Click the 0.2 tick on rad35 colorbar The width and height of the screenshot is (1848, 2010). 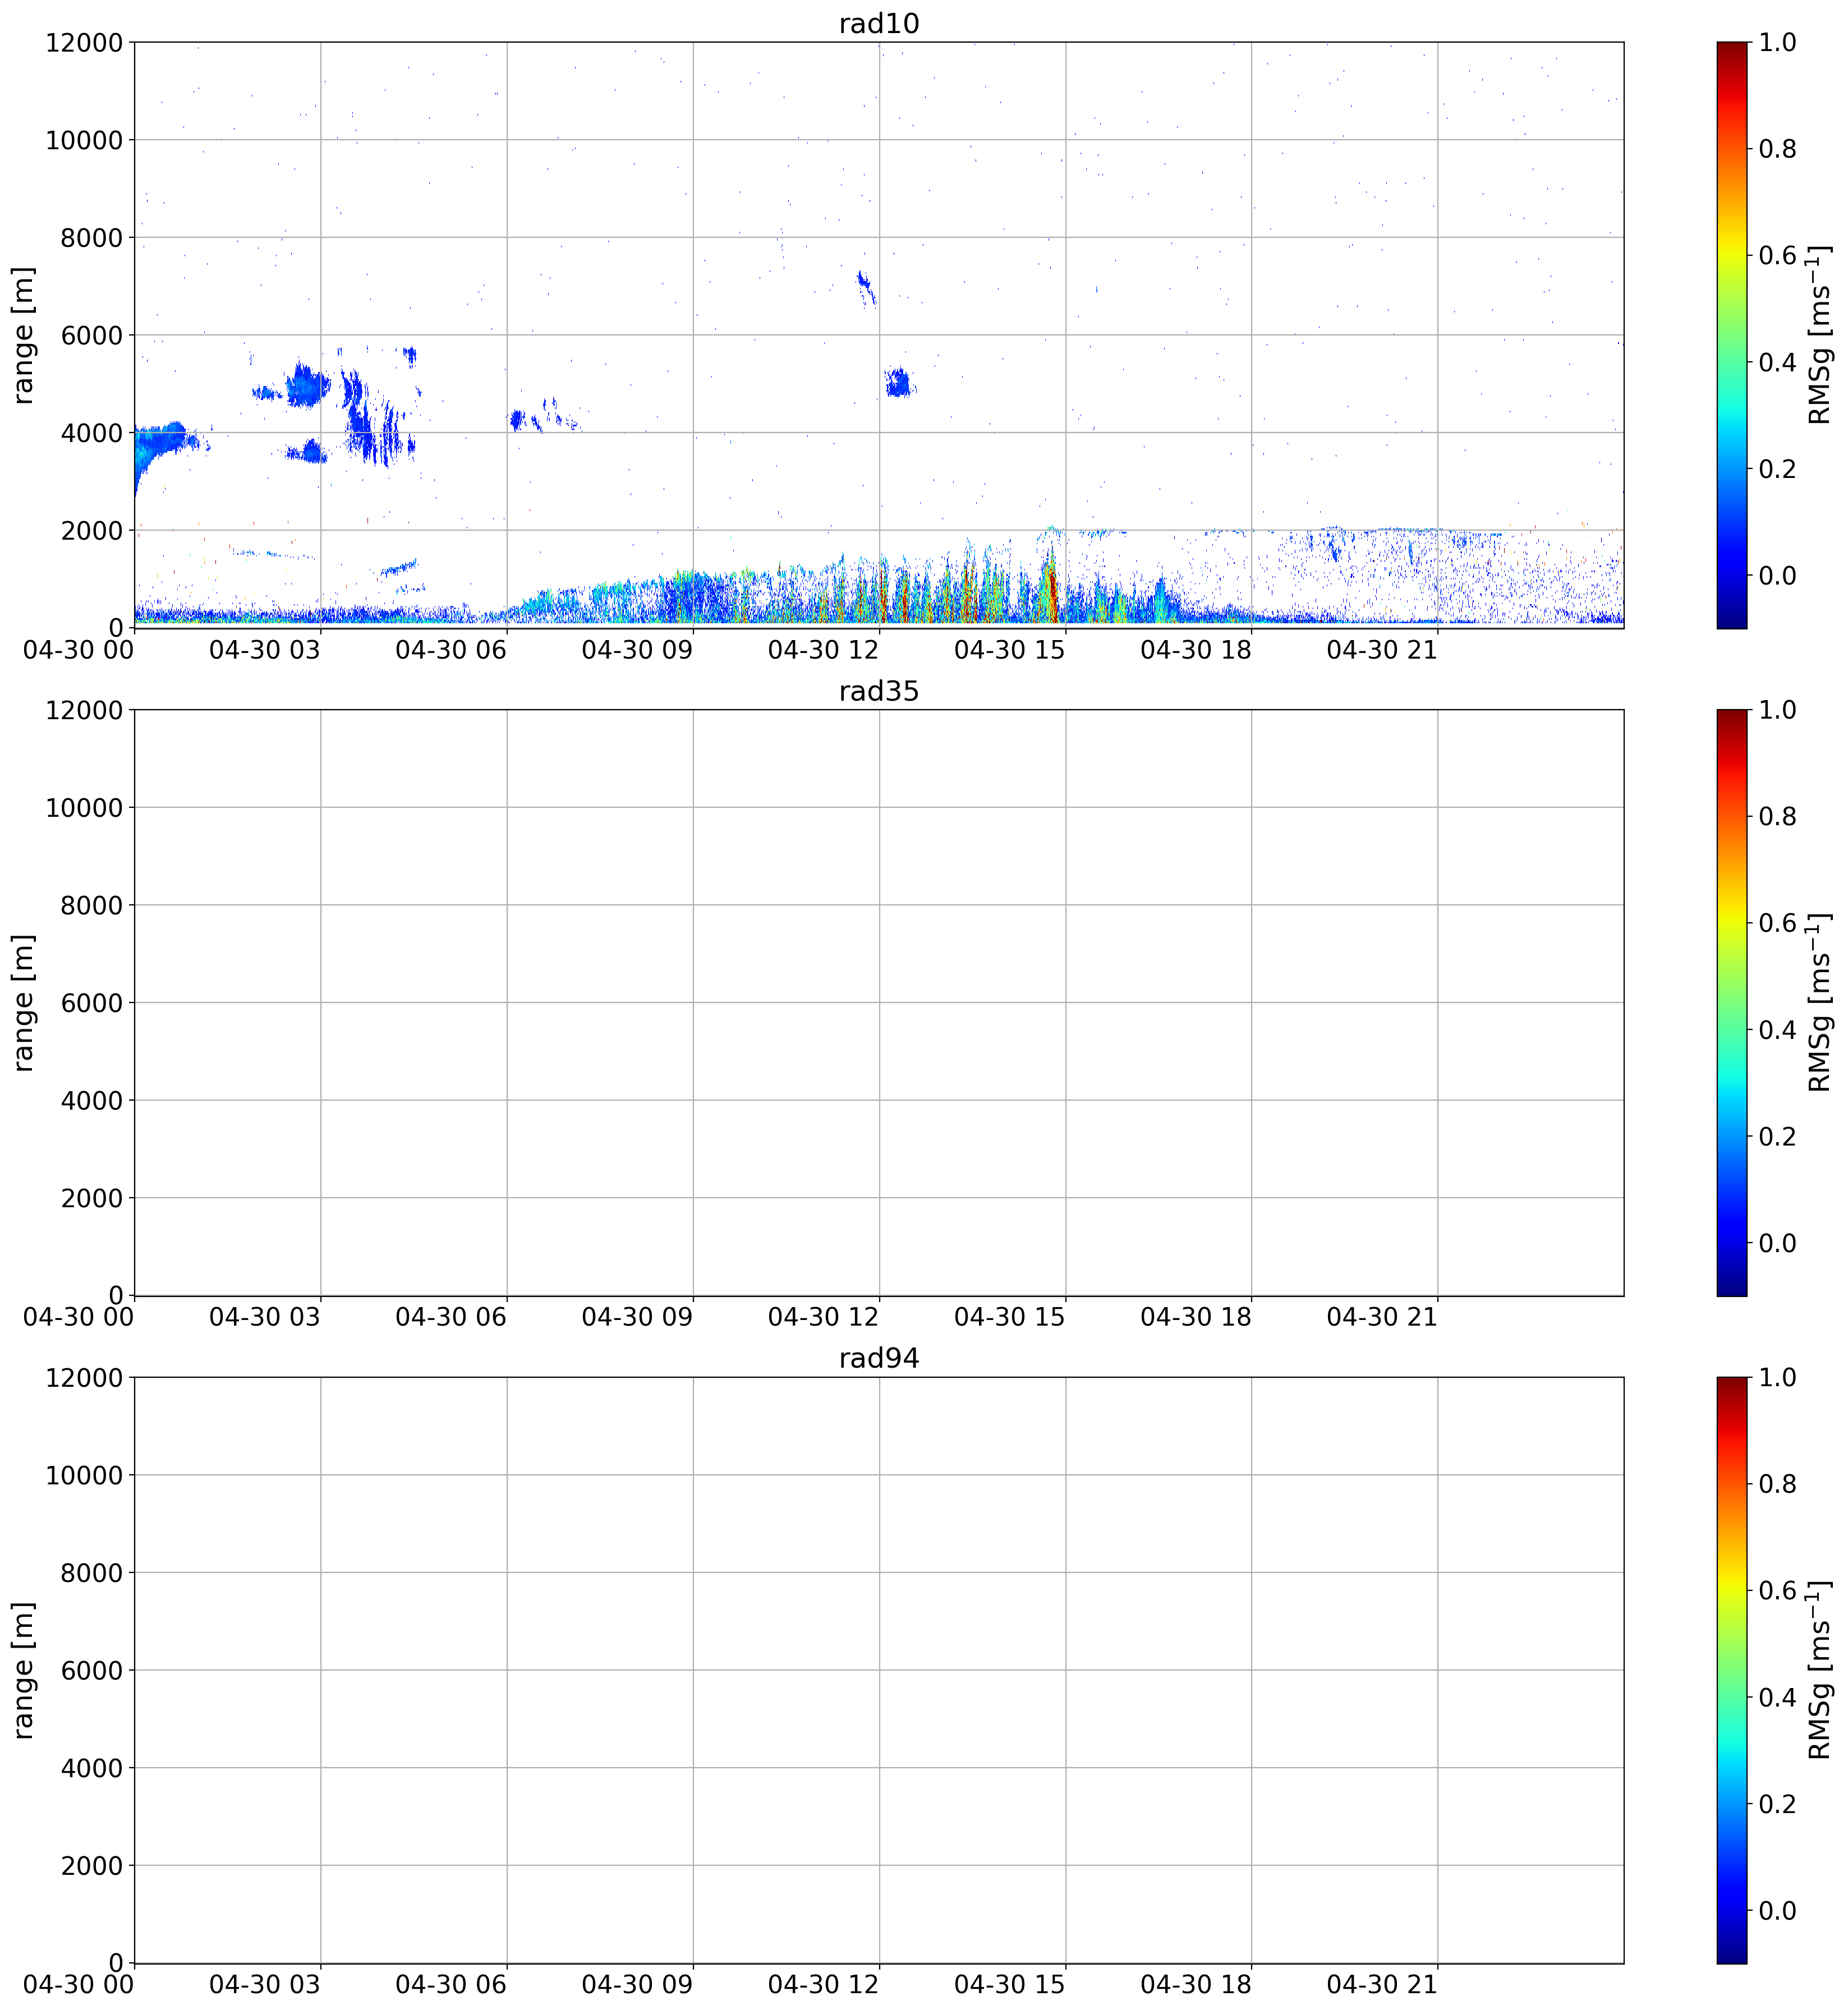[x=1777, y=1137]
